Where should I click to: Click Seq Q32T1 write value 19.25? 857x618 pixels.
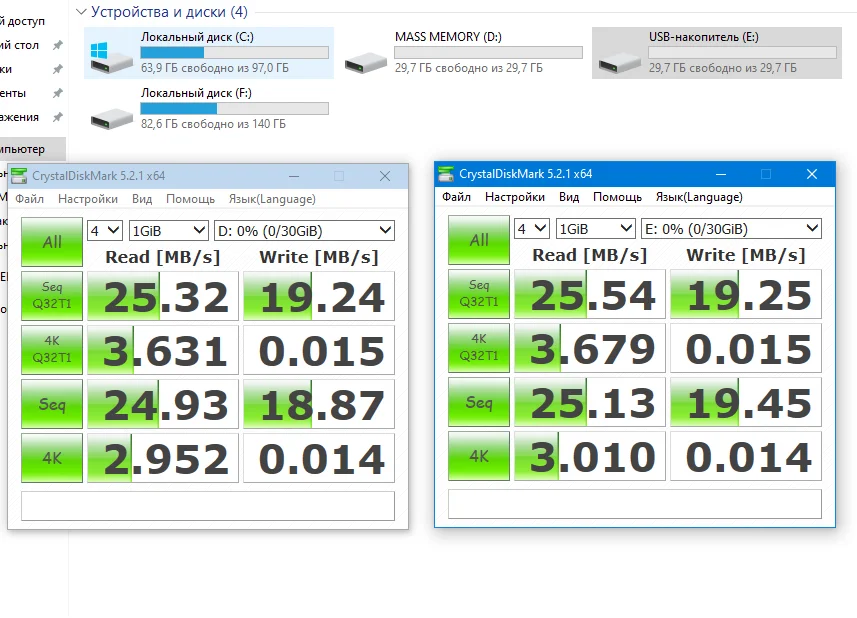[x=746, y=293]
